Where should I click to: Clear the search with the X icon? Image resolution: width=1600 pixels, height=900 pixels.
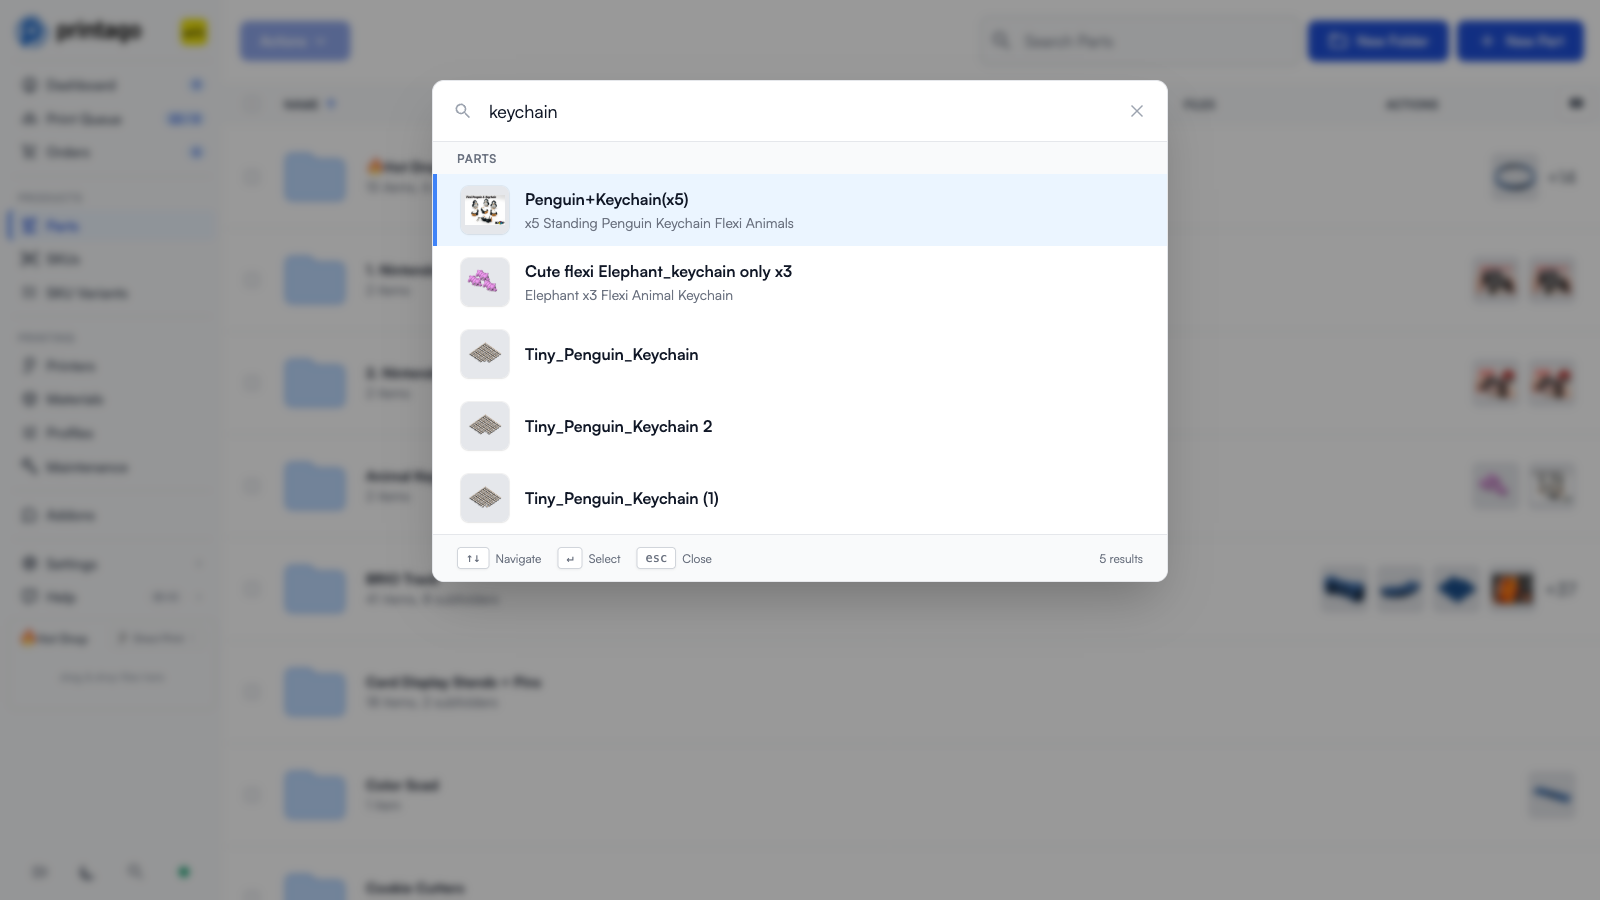coord(1137,111)
